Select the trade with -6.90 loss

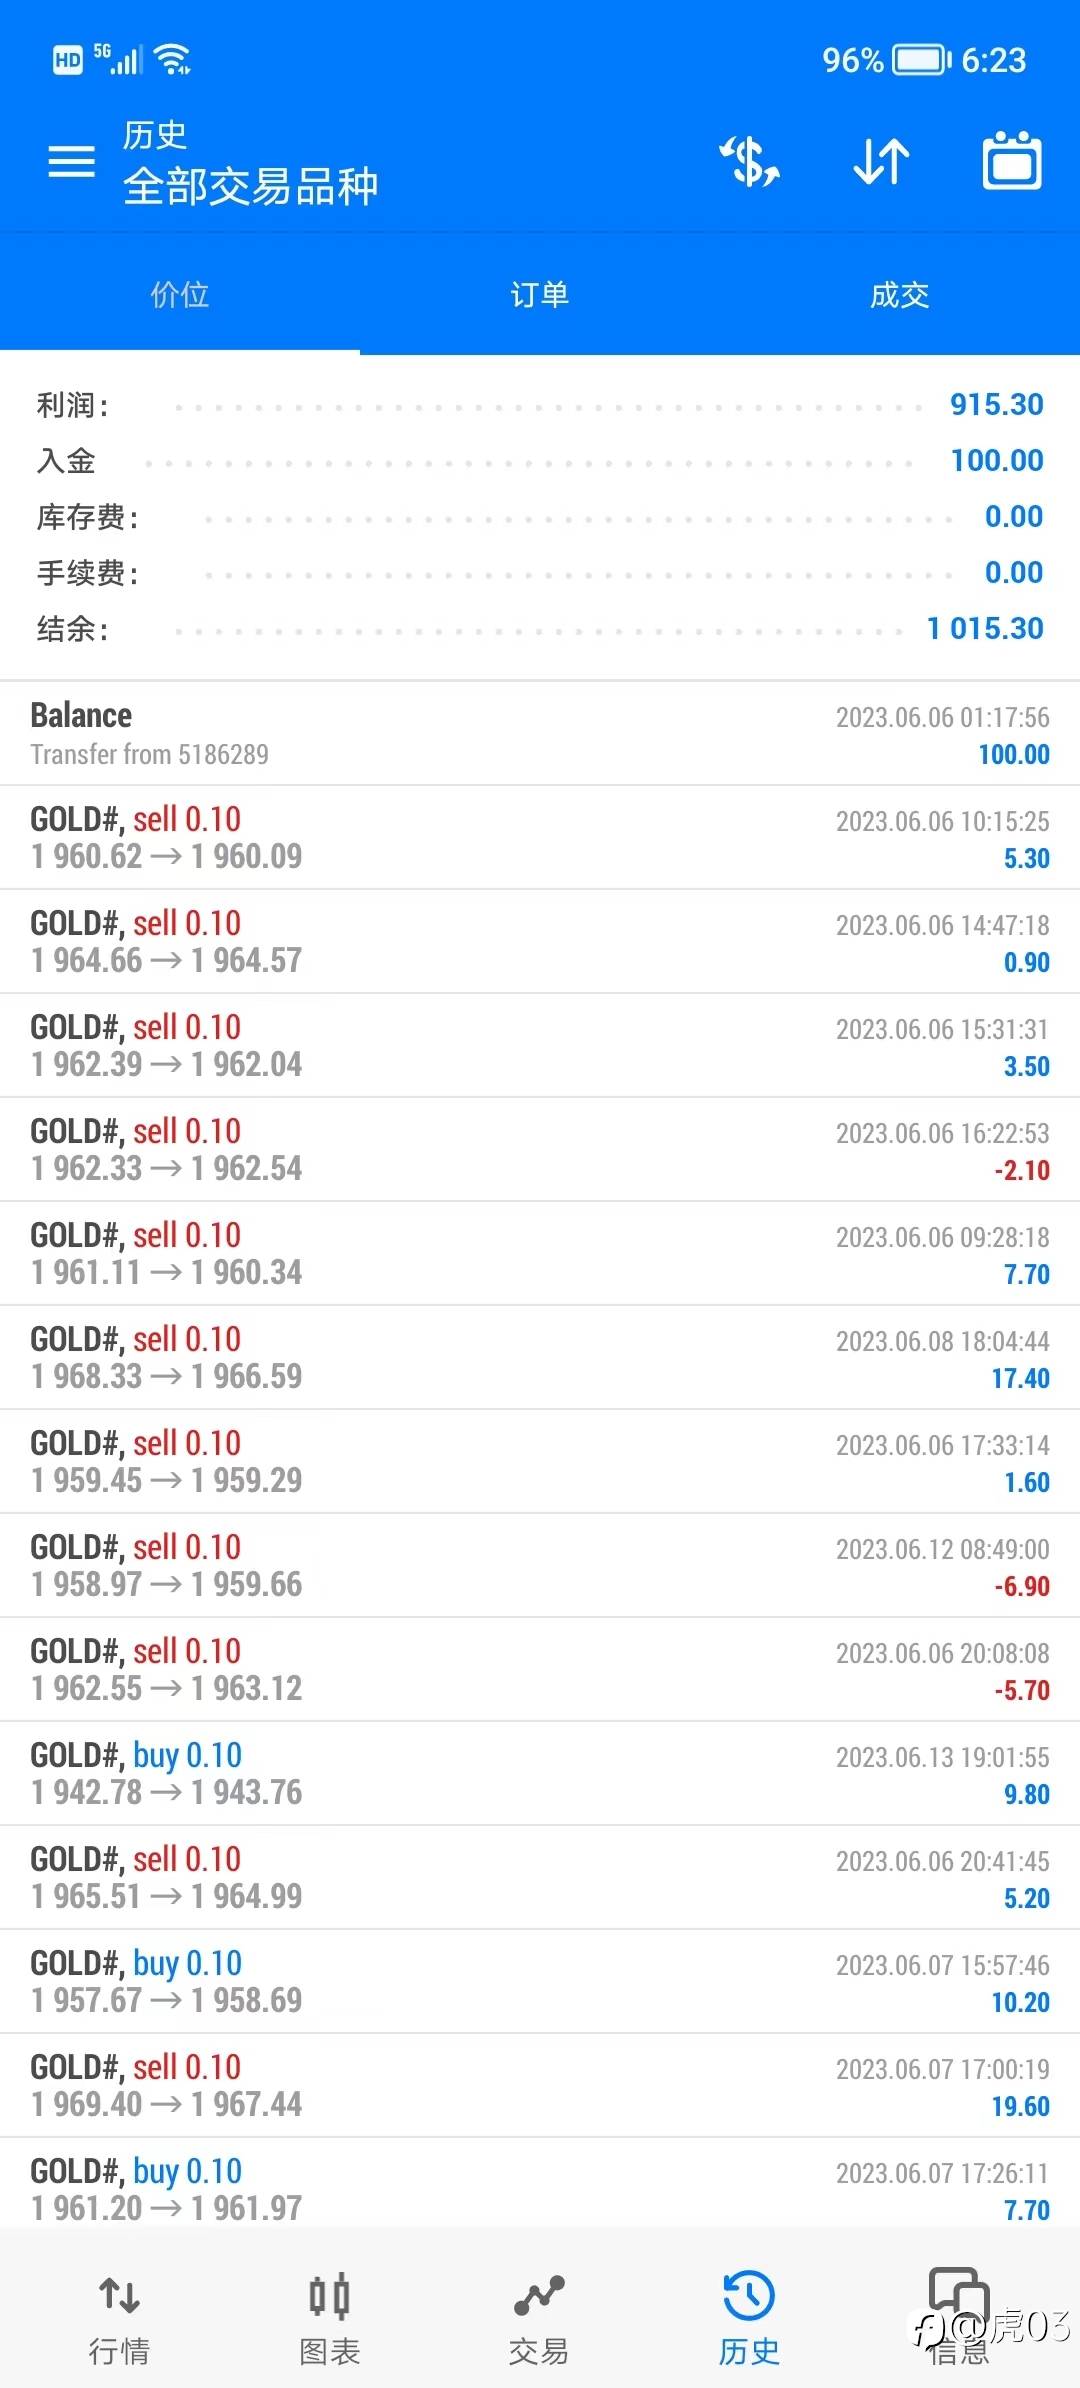540,1566
